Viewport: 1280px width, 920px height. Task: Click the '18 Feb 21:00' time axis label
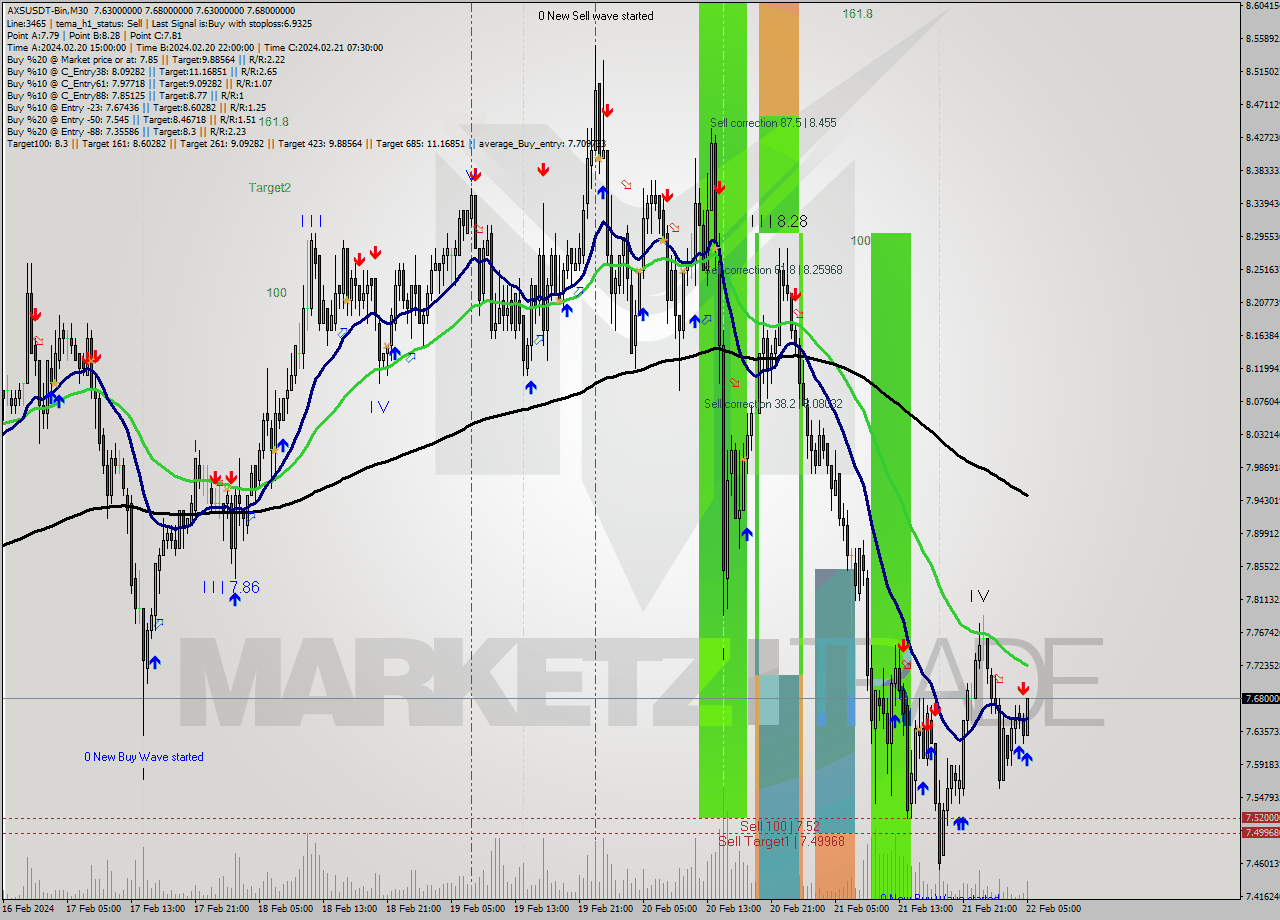click(414, 909)
